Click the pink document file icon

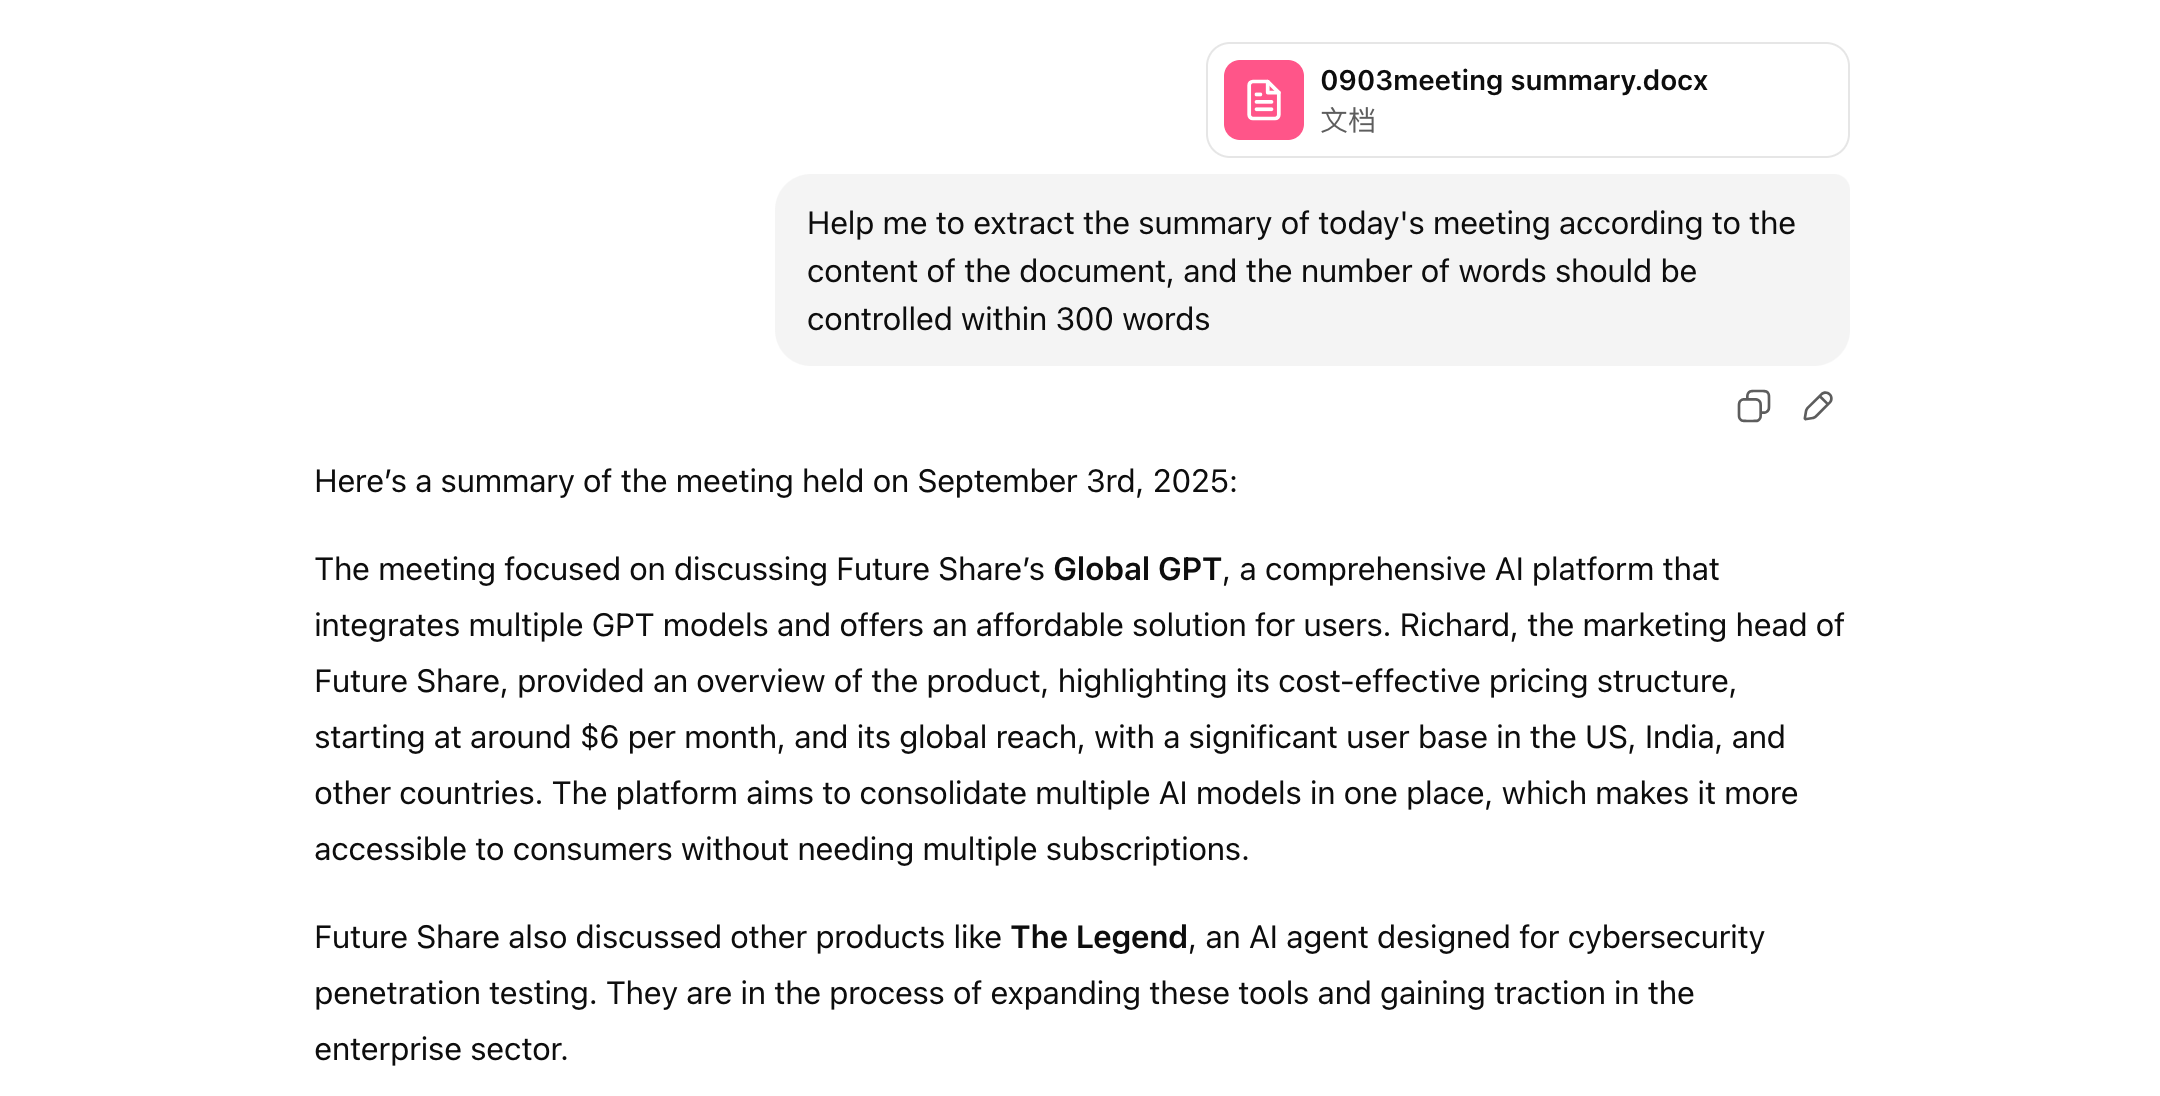1263,100
